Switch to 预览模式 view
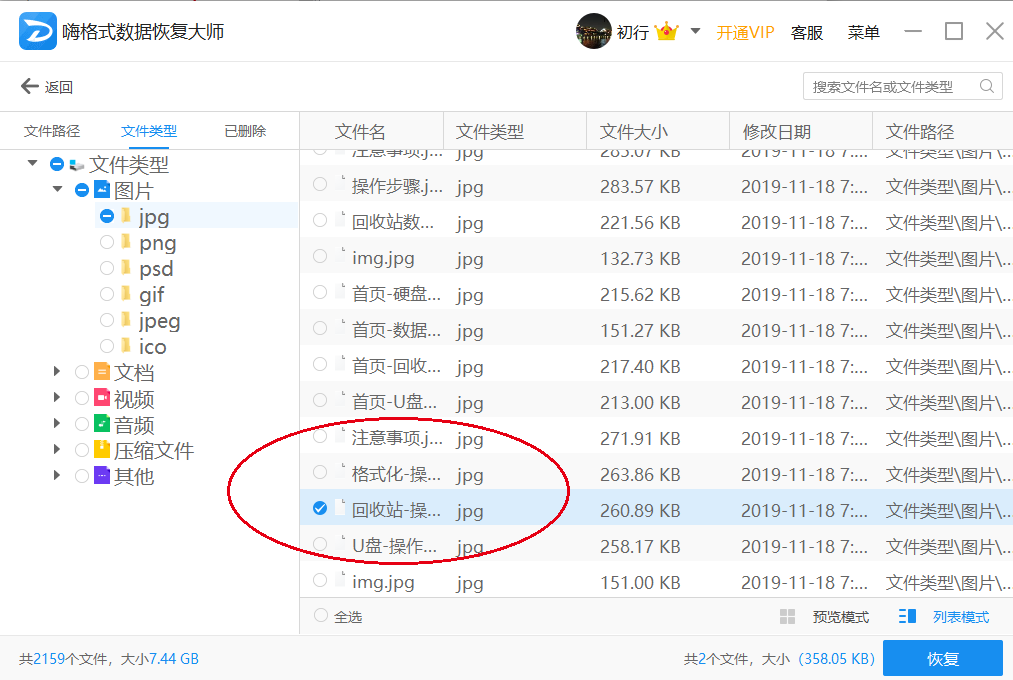Image resolution: width=1013 pixels, height=680 pixels. pos(841,617)
